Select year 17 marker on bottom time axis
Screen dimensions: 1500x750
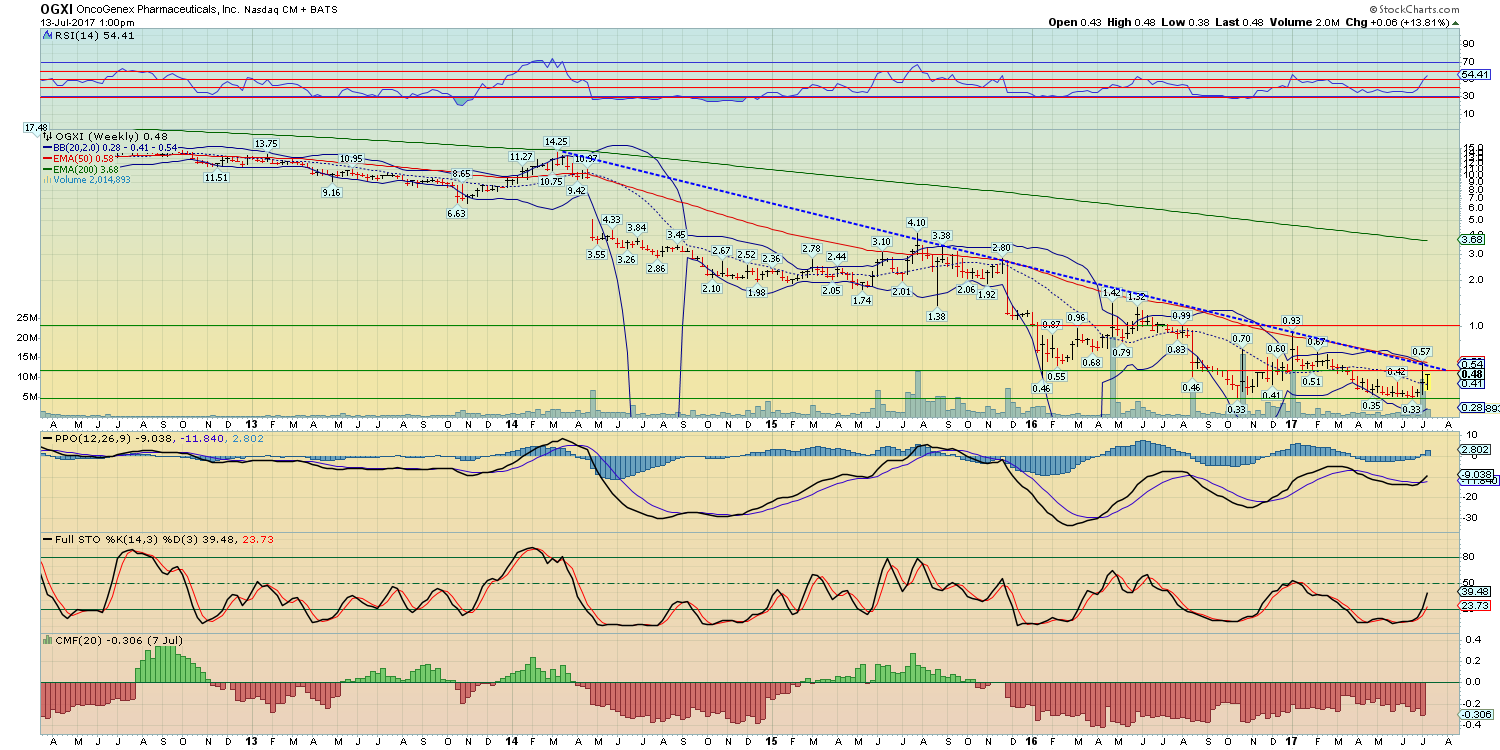click(1289, 743)
